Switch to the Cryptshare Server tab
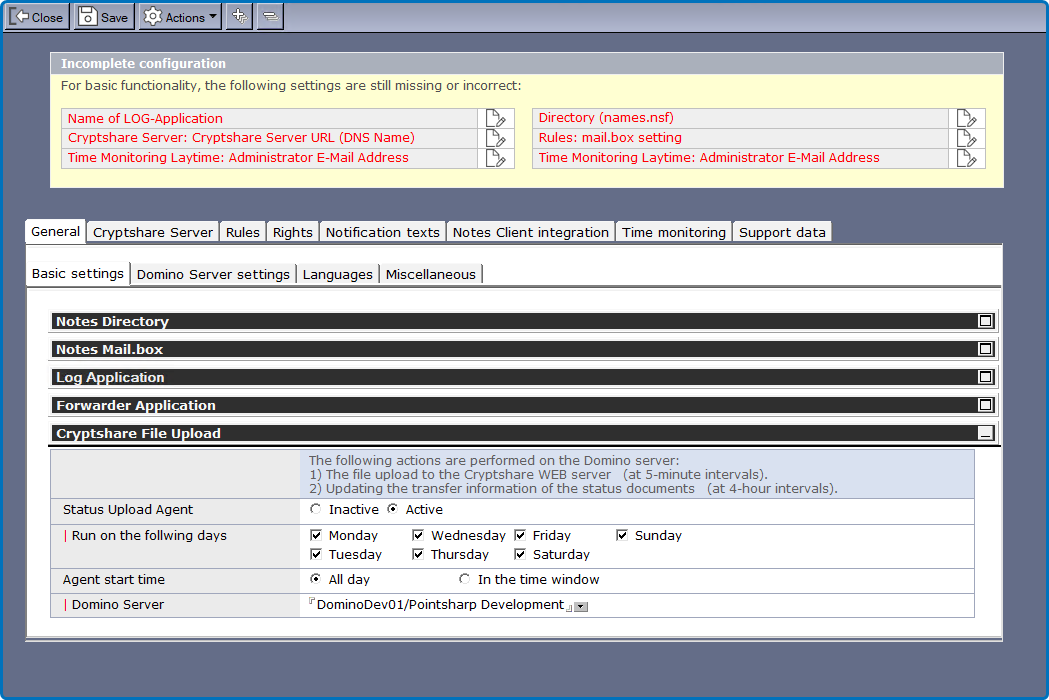1049x700 pixels. (153, 232)
